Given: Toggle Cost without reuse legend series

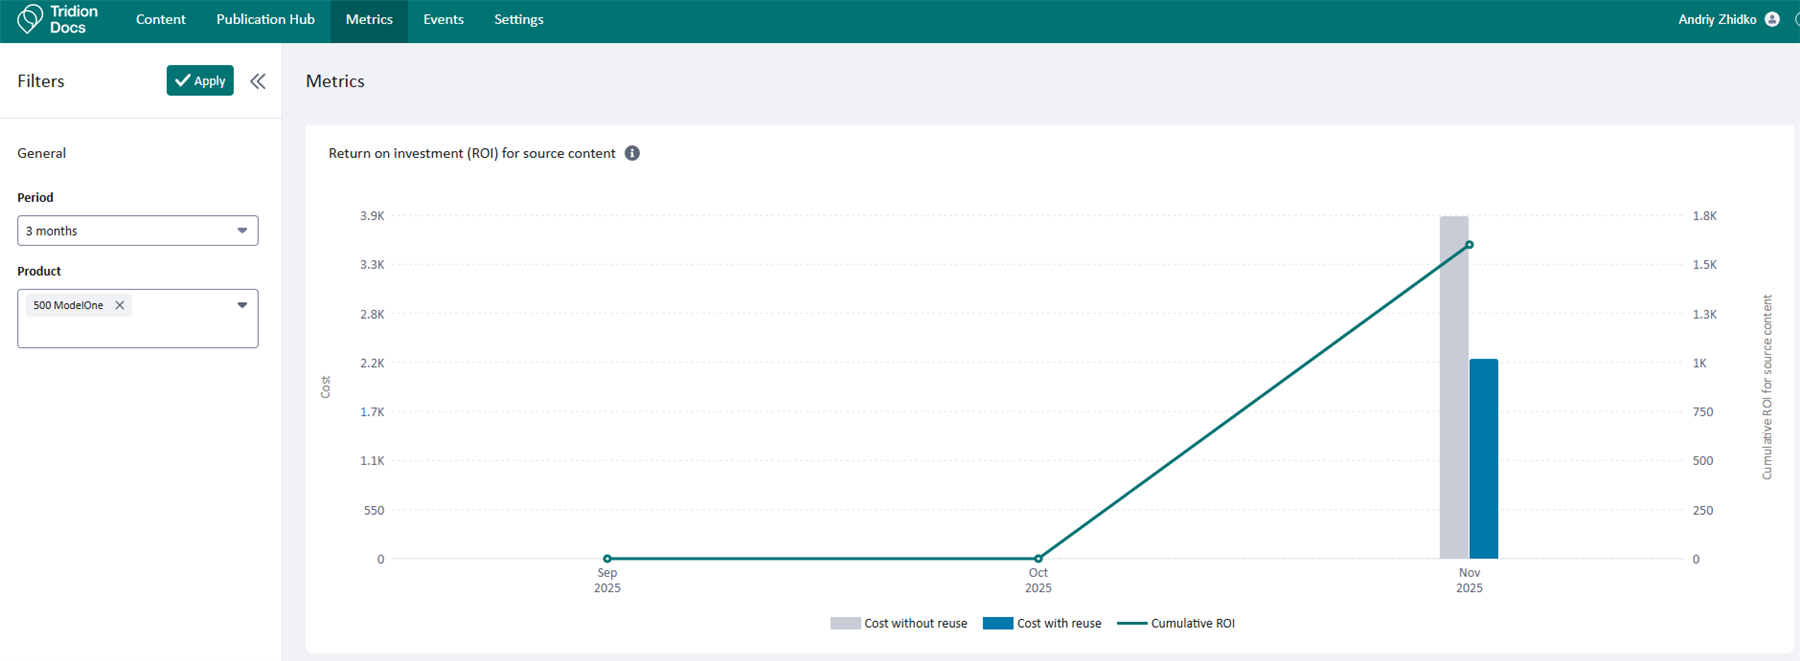Looking at the screenshot, I should point(899,623).
